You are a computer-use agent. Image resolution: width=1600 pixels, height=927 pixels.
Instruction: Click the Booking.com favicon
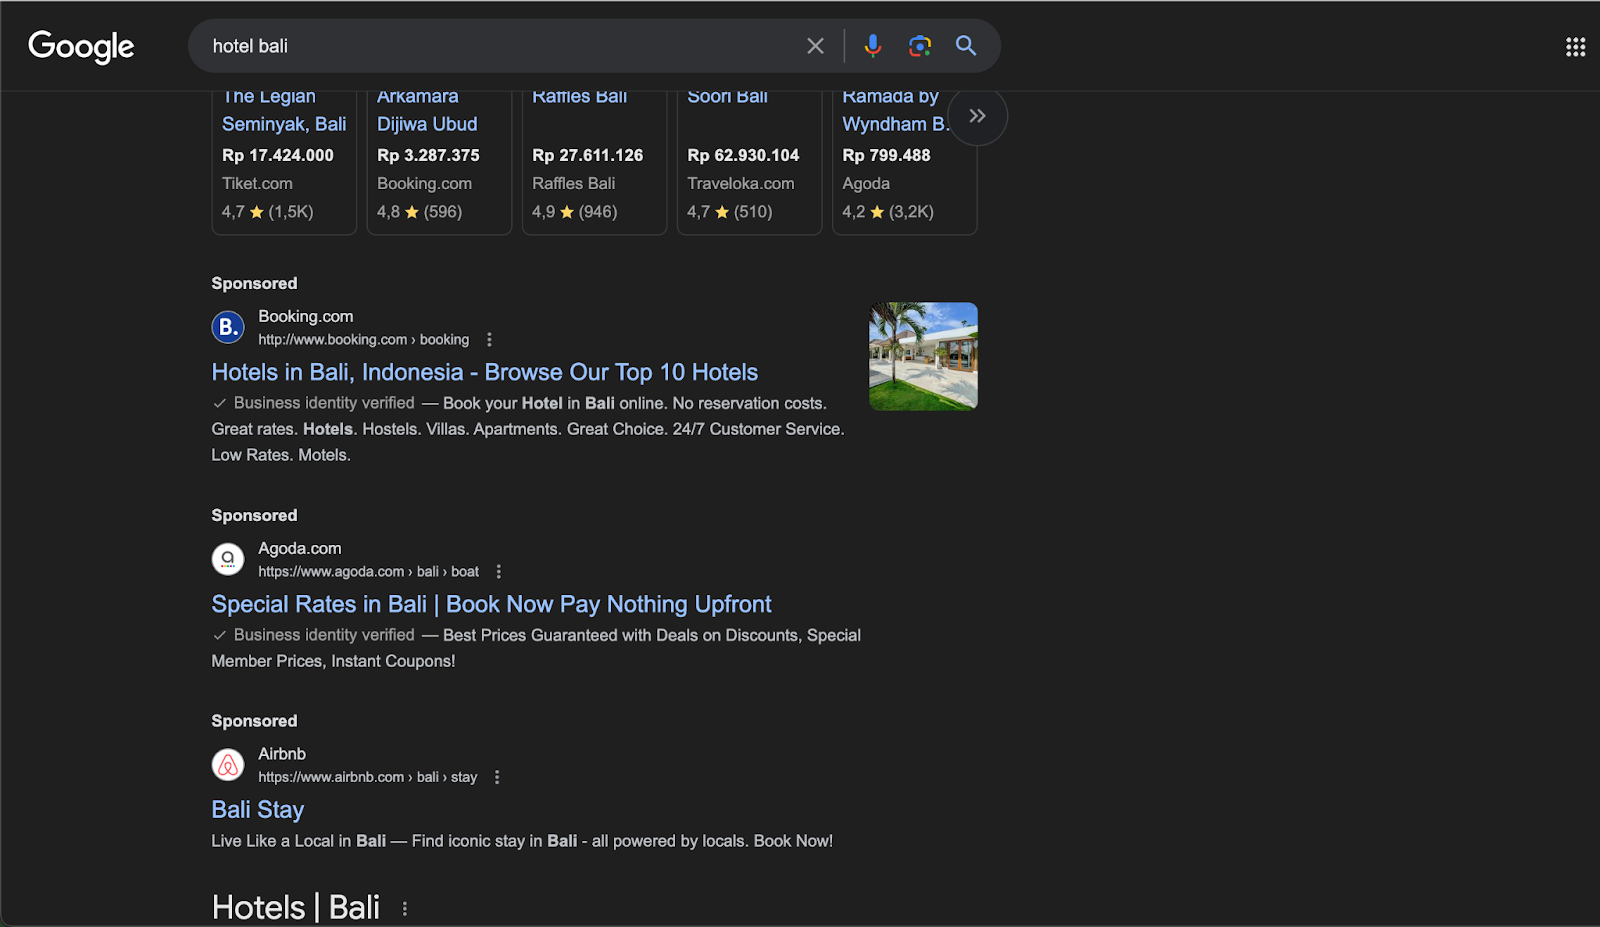pos(228,327)
